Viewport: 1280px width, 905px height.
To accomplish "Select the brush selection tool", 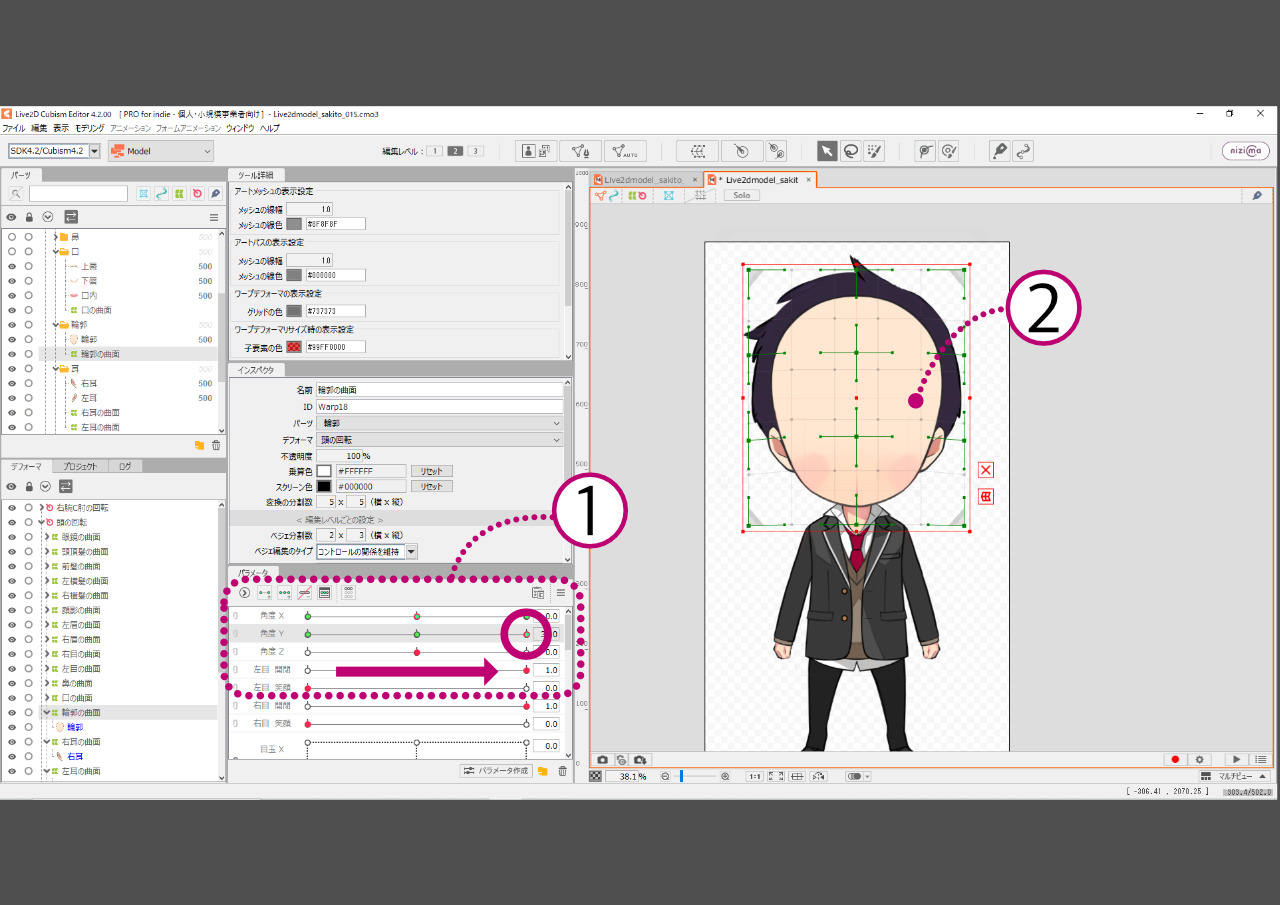I will coord(875,151).
